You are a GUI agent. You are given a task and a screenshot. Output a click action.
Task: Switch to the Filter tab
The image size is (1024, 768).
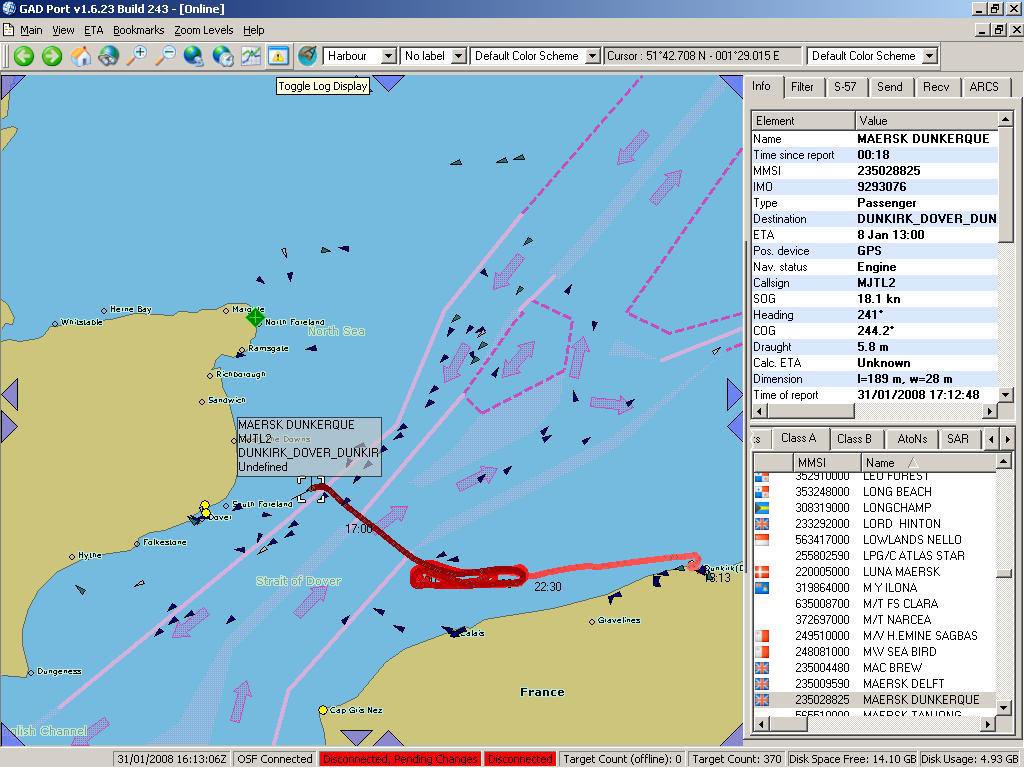click(x=802, y=87)
